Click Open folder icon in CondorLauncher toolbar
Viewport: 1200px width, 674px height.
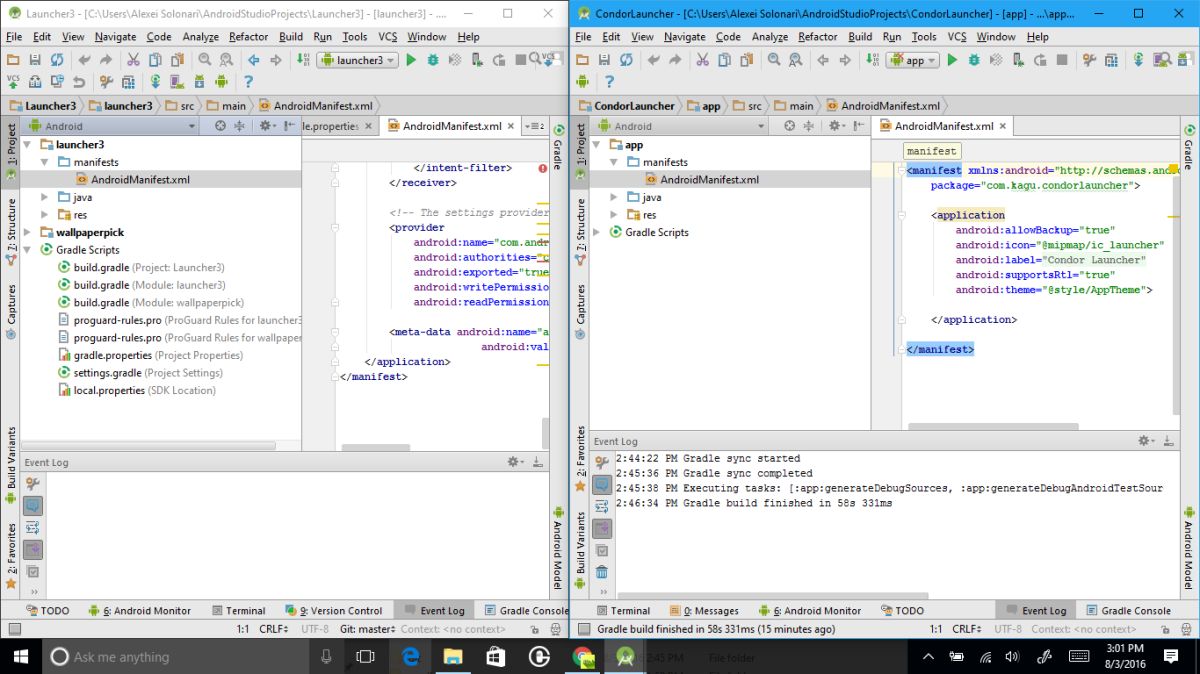tap(583, 60)
